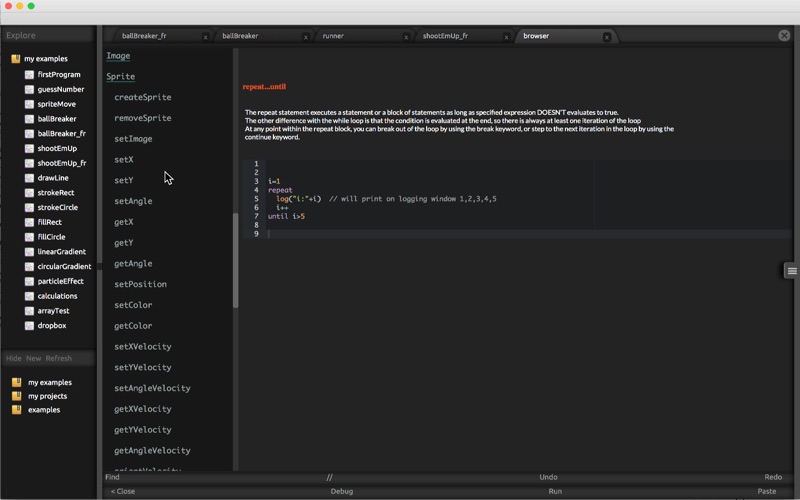Close the editor panel with the round X
800x500 pixels.
click(x=784, y=35)
